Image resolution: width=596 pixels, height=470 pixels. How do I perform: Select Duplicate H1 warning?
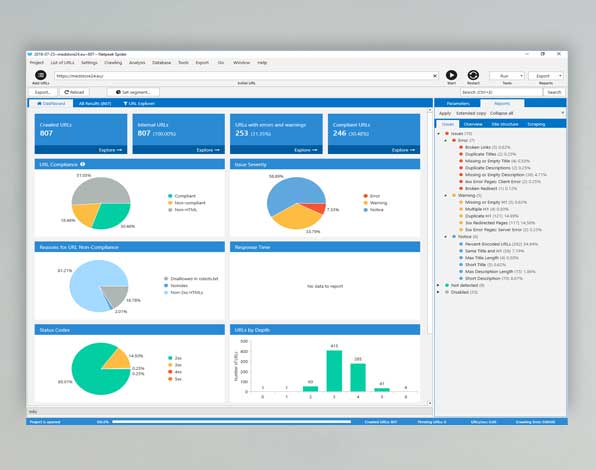click(491, 216)
